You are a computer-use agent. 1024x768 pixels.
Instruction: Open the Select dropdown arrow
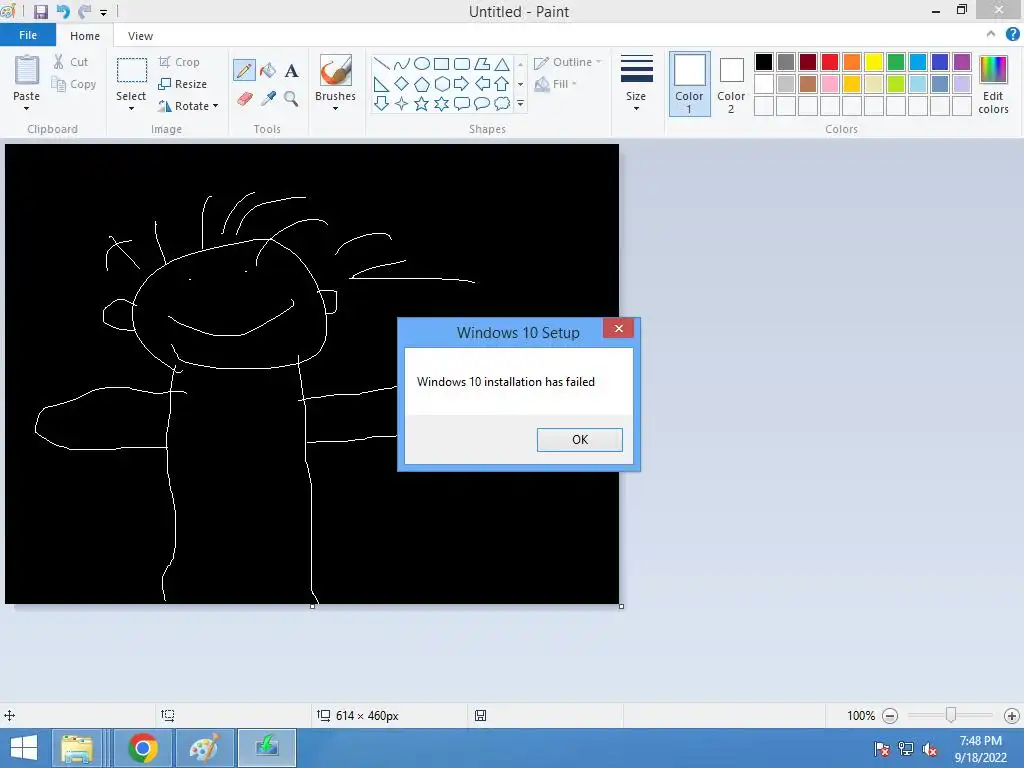pos(131,108)
